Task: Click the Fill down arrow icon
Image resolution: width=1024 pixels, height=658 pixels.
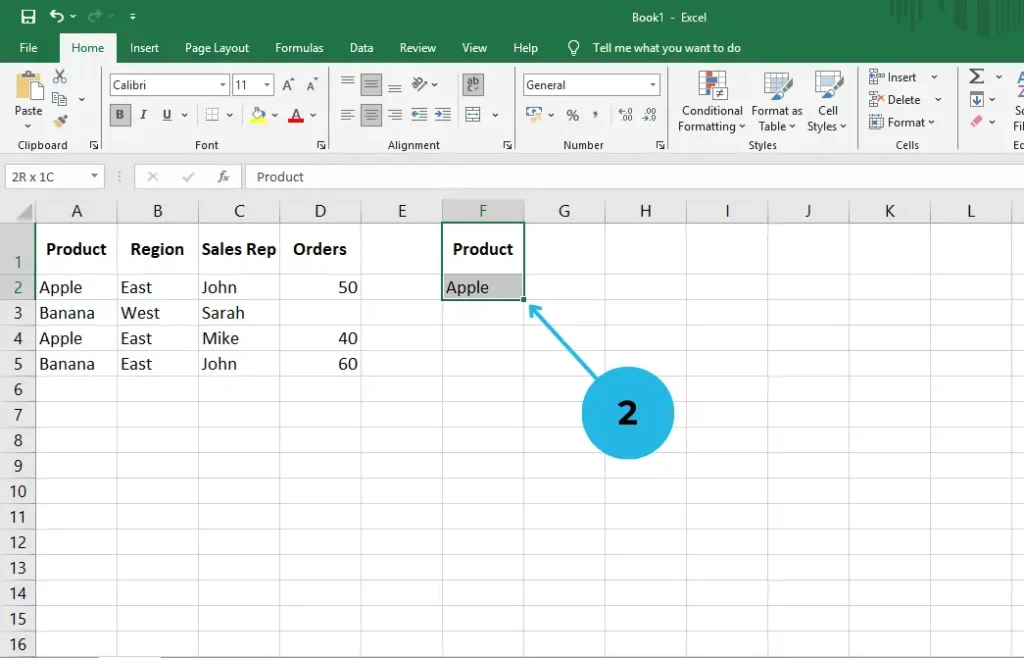Action: point(976,100)
